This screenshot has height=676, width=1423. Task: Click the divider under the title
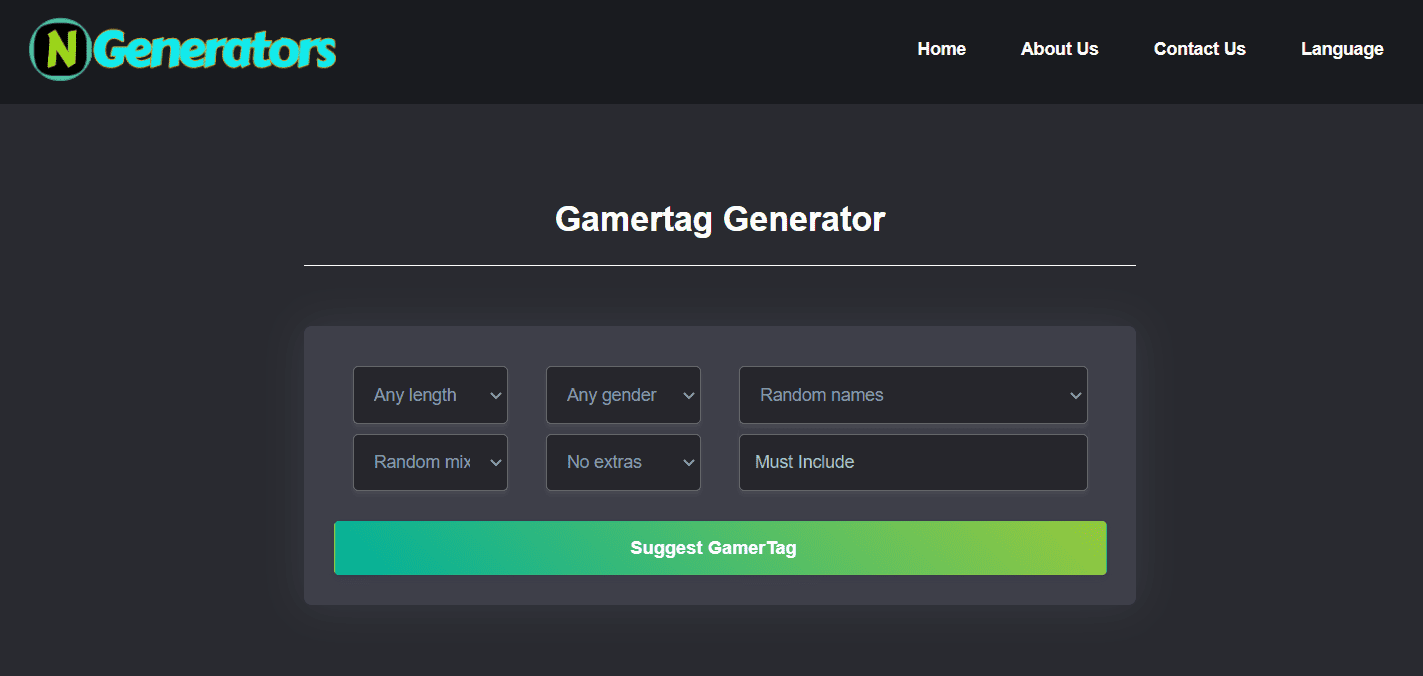(x=719, y=264)
